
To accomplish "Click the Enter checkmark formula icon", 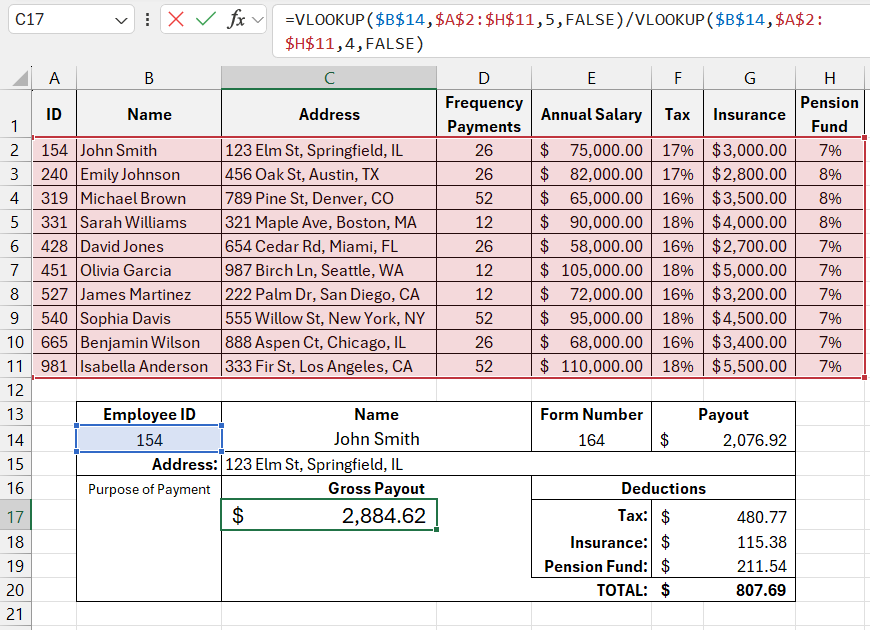I will (206, 20).
